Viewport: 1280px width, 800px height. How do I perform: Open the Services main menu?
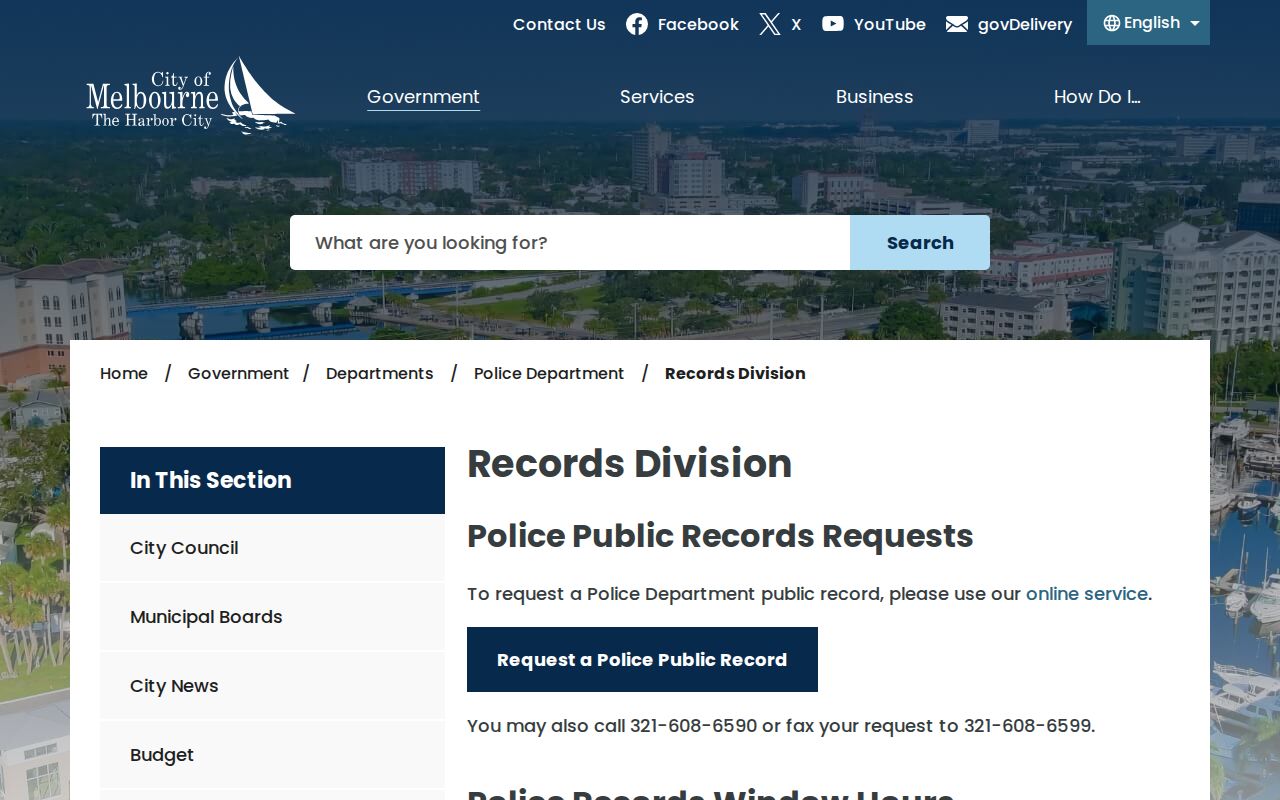tap(657, 97)
